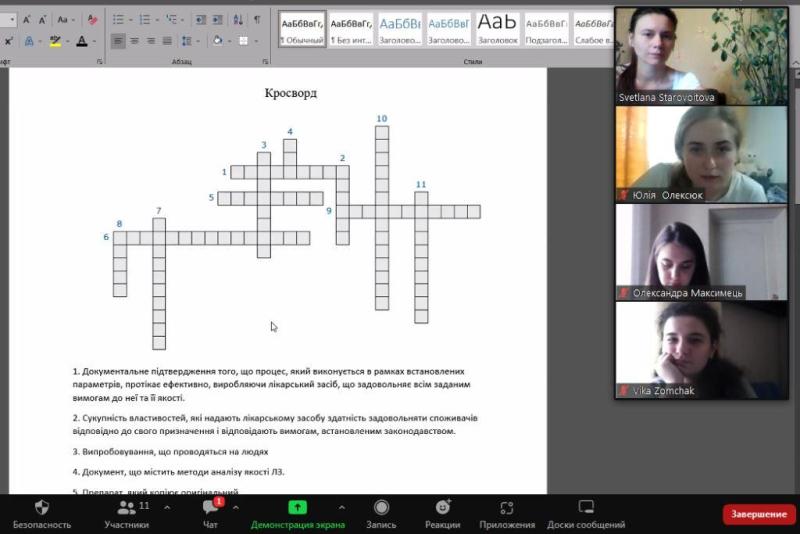
Task: Open font group dialog launcher
Action: [x=99, y=62]
